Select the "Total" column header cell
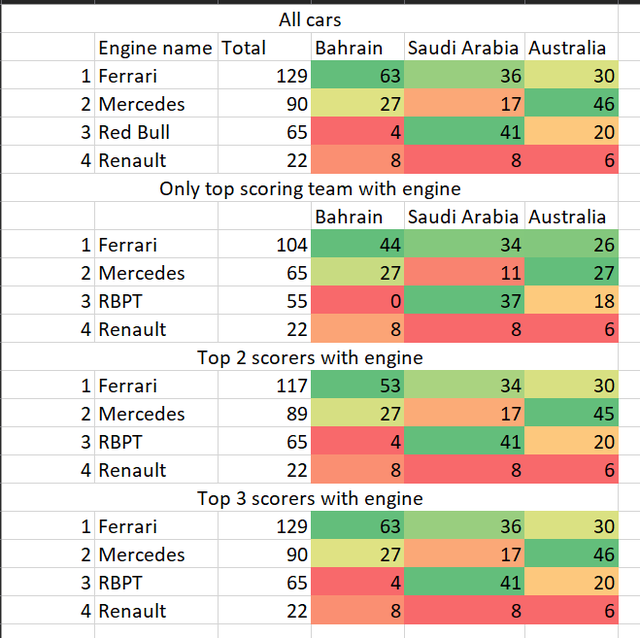 244,48
